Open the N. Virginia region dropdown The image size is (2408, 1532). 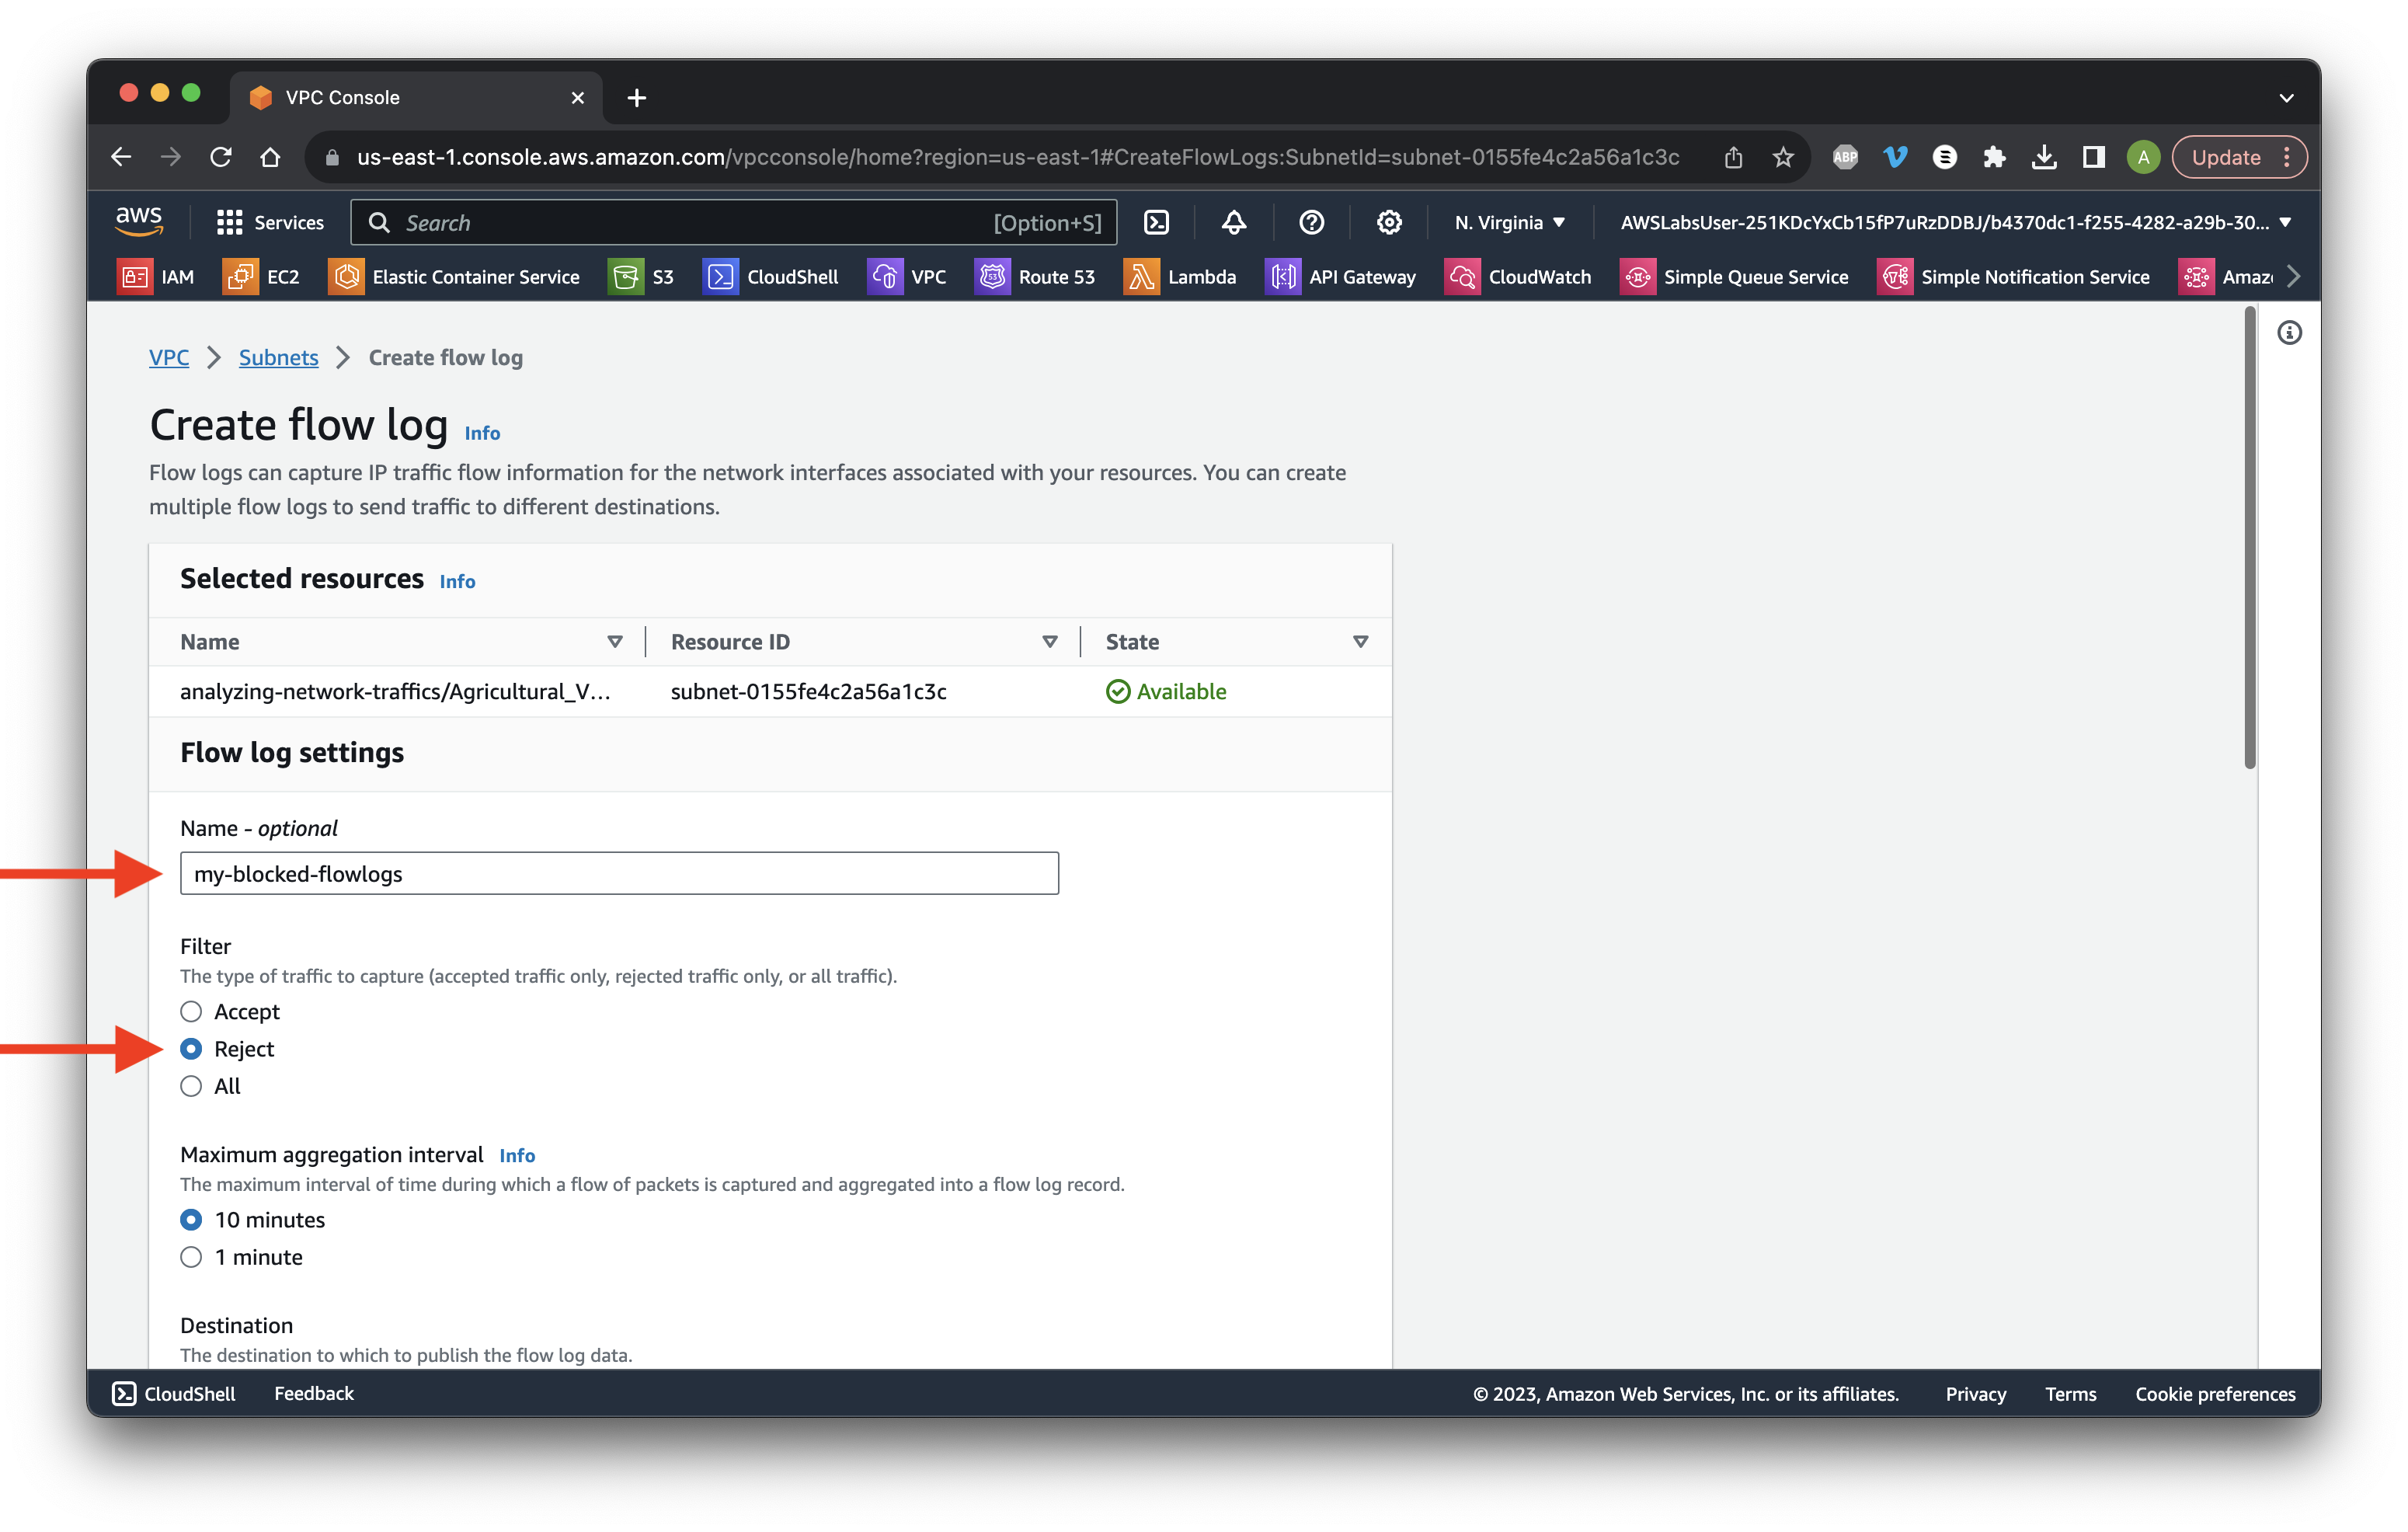point(1510,222)
